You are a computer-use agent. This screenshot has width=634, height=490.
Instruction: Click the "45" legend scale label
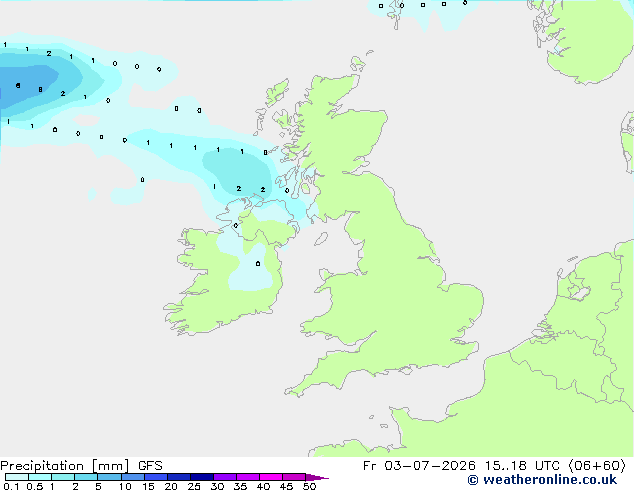coord(286,486)
